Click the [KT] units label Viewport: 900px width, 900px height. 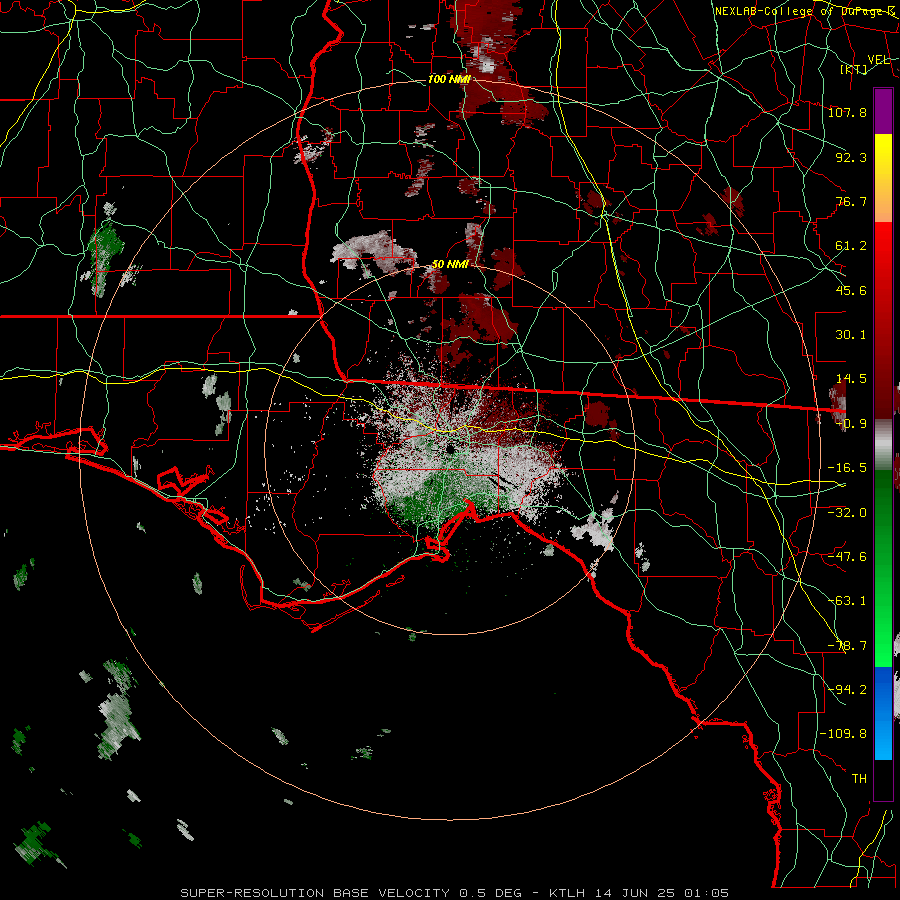tap(854, 69)
